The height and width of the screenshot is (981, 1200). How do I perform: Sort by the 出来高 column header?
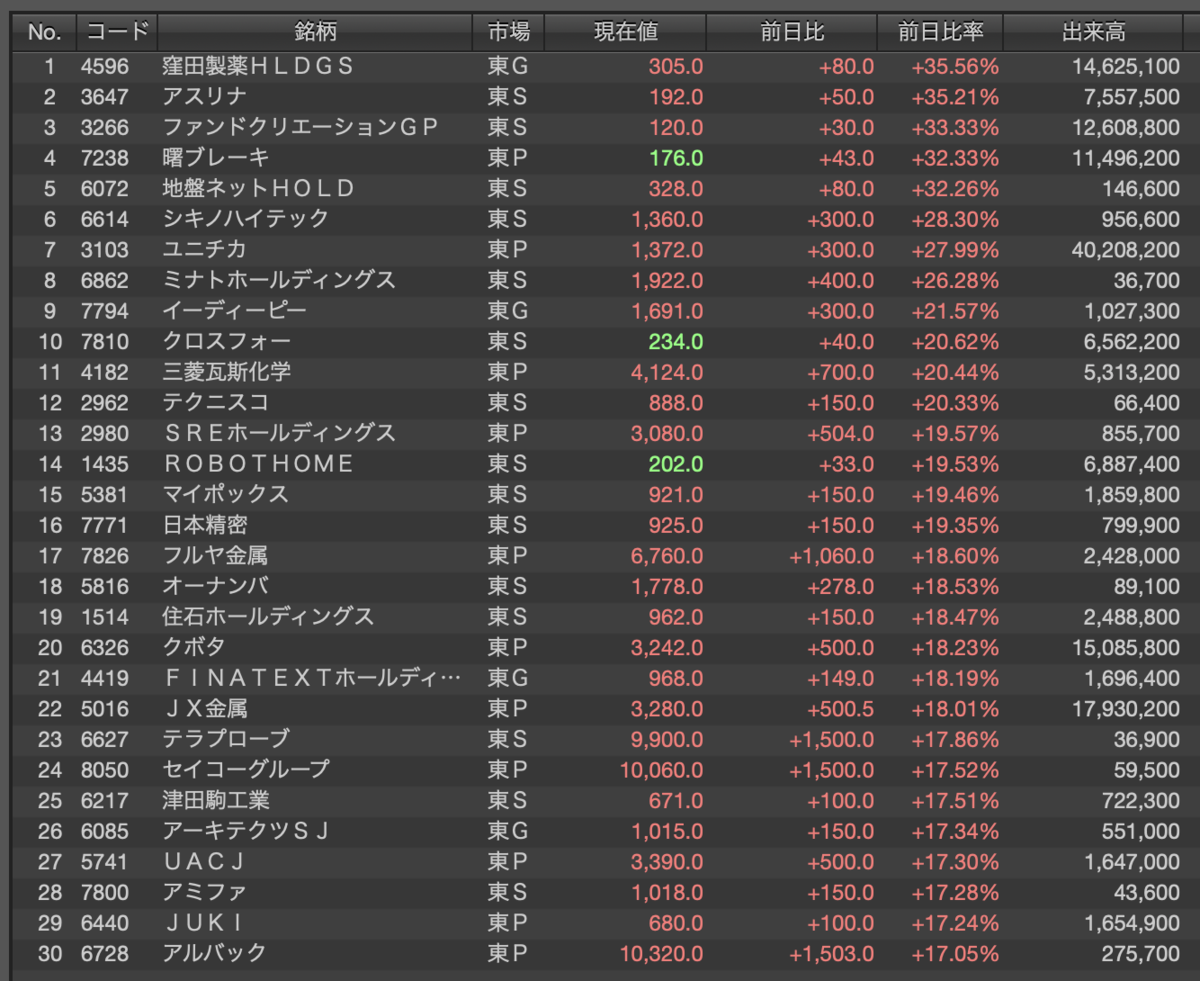(1093, 32)
